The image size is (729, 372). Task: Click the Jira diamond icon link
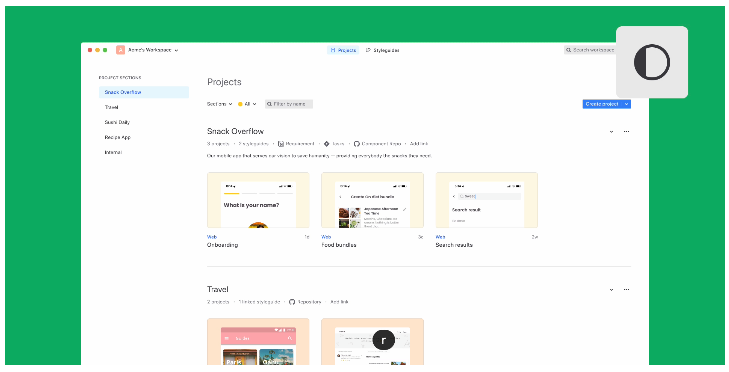326,144
